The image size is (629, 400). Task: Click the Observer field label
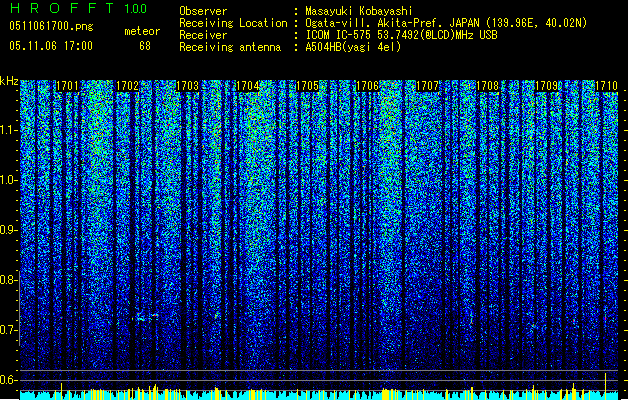coord(203,11)
